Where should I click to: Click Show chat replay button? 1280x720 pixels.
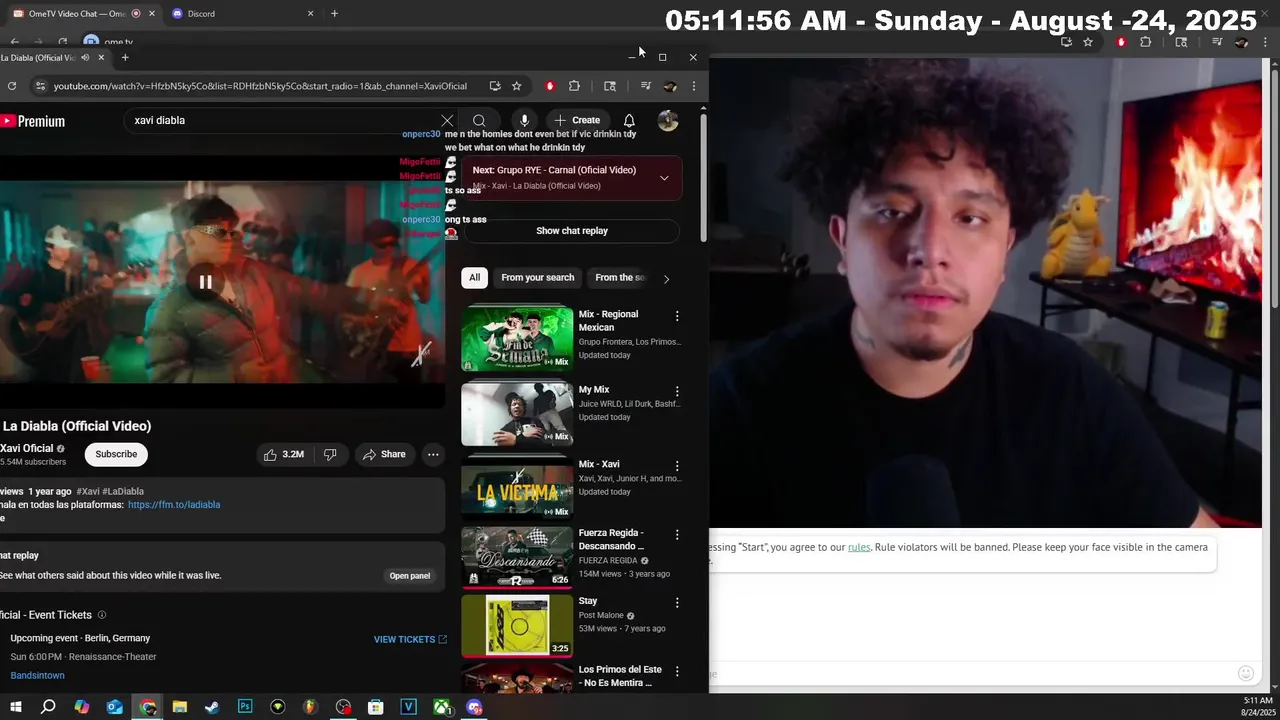pyautogui.click(x=572, y=231)
